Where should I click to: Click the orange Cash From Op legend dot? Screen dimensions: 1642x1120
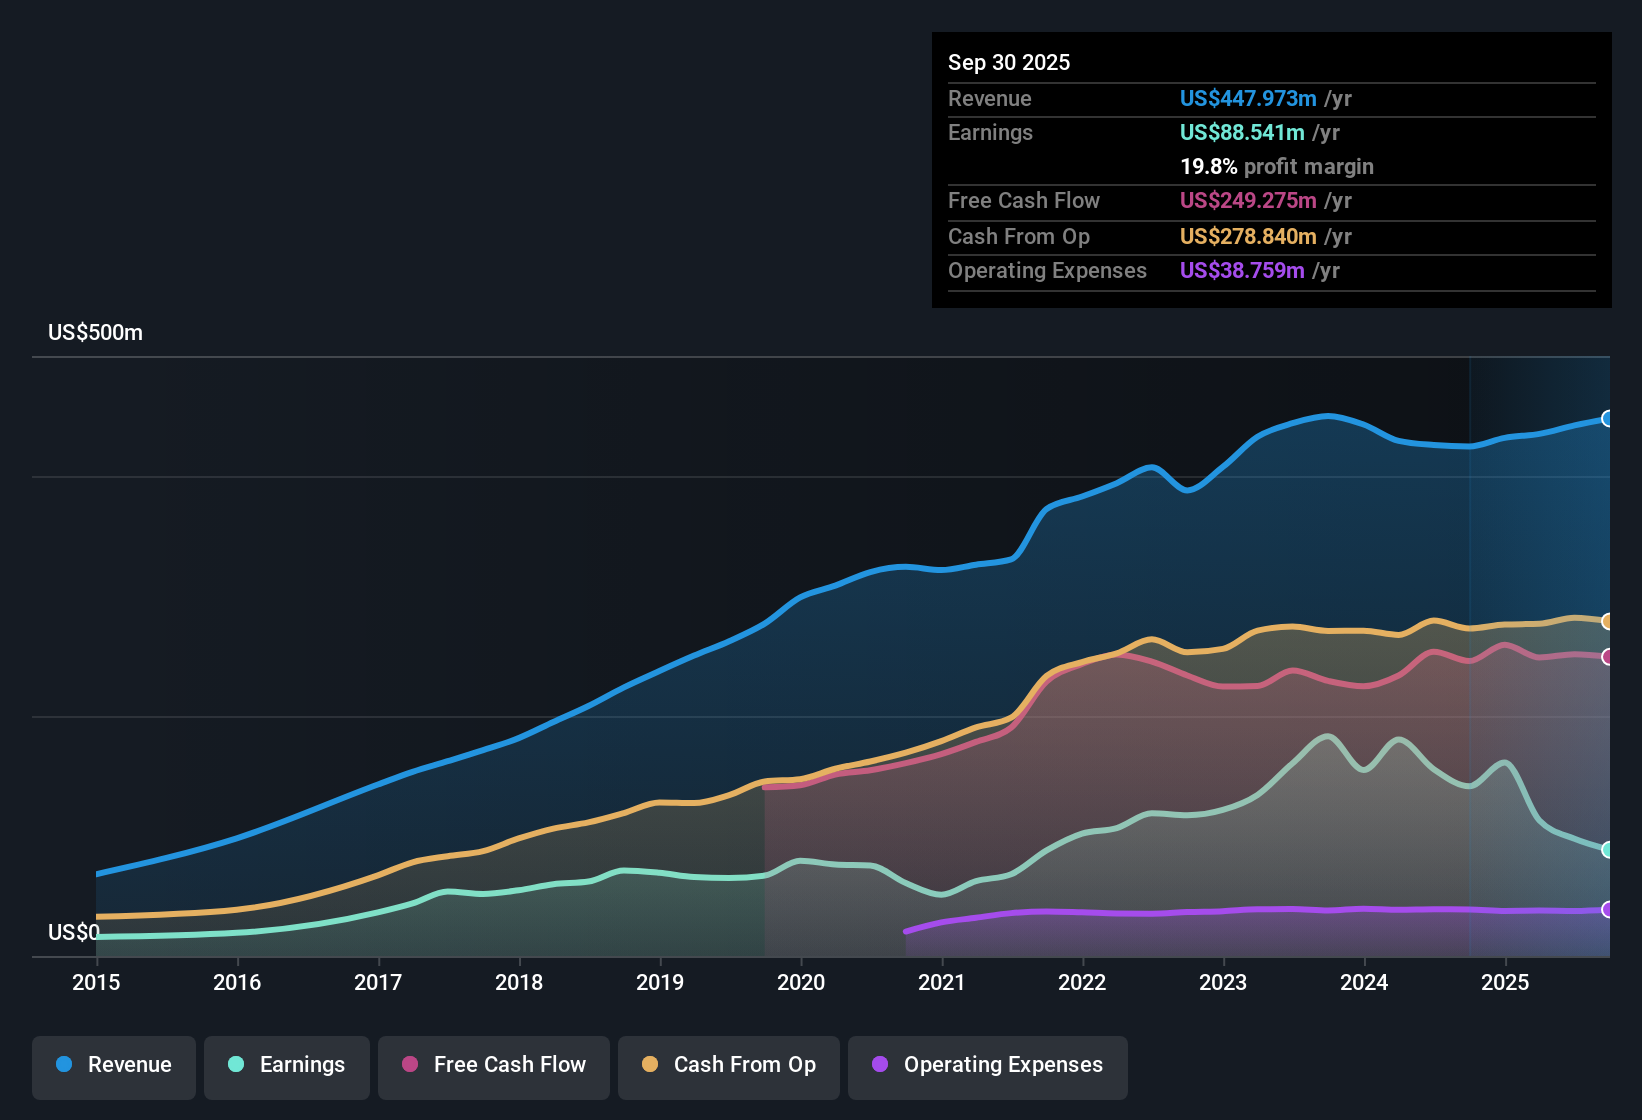pos(649,1065)
